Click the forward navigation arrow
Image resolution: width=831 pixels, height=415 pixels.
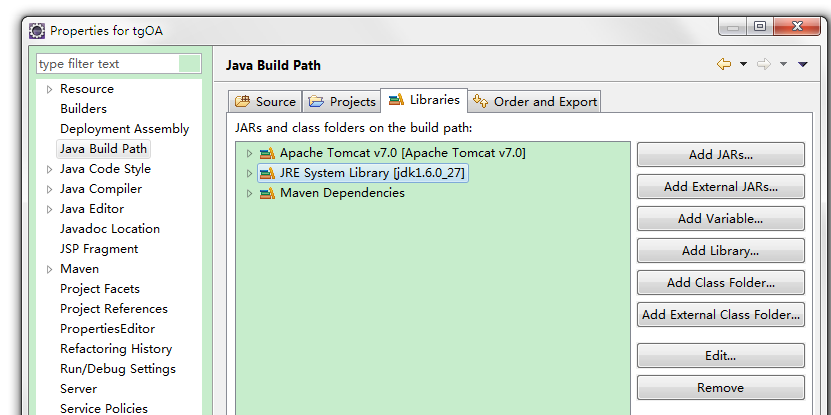(764, 64)
